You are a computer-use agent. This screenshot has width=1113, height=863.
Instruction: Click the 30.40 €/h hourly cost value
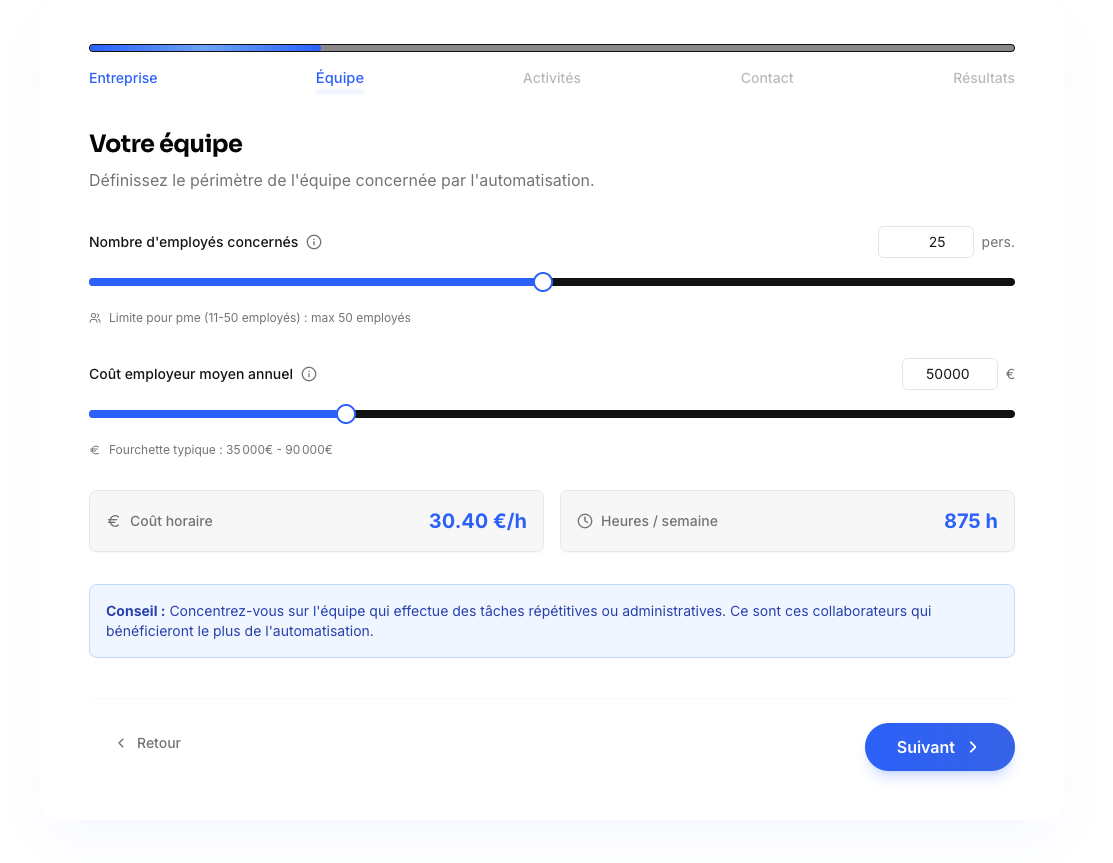[x=478, y=521]
